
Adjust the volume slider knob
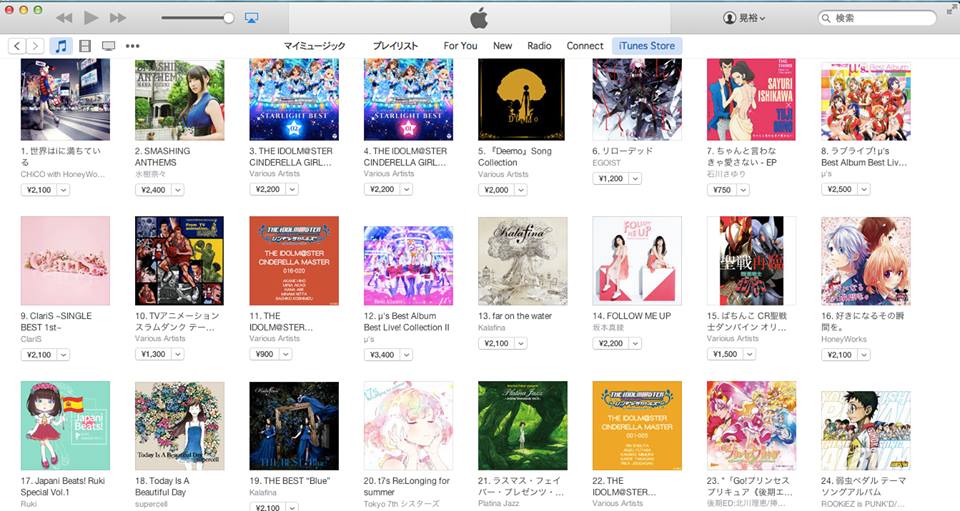(228, 18)
